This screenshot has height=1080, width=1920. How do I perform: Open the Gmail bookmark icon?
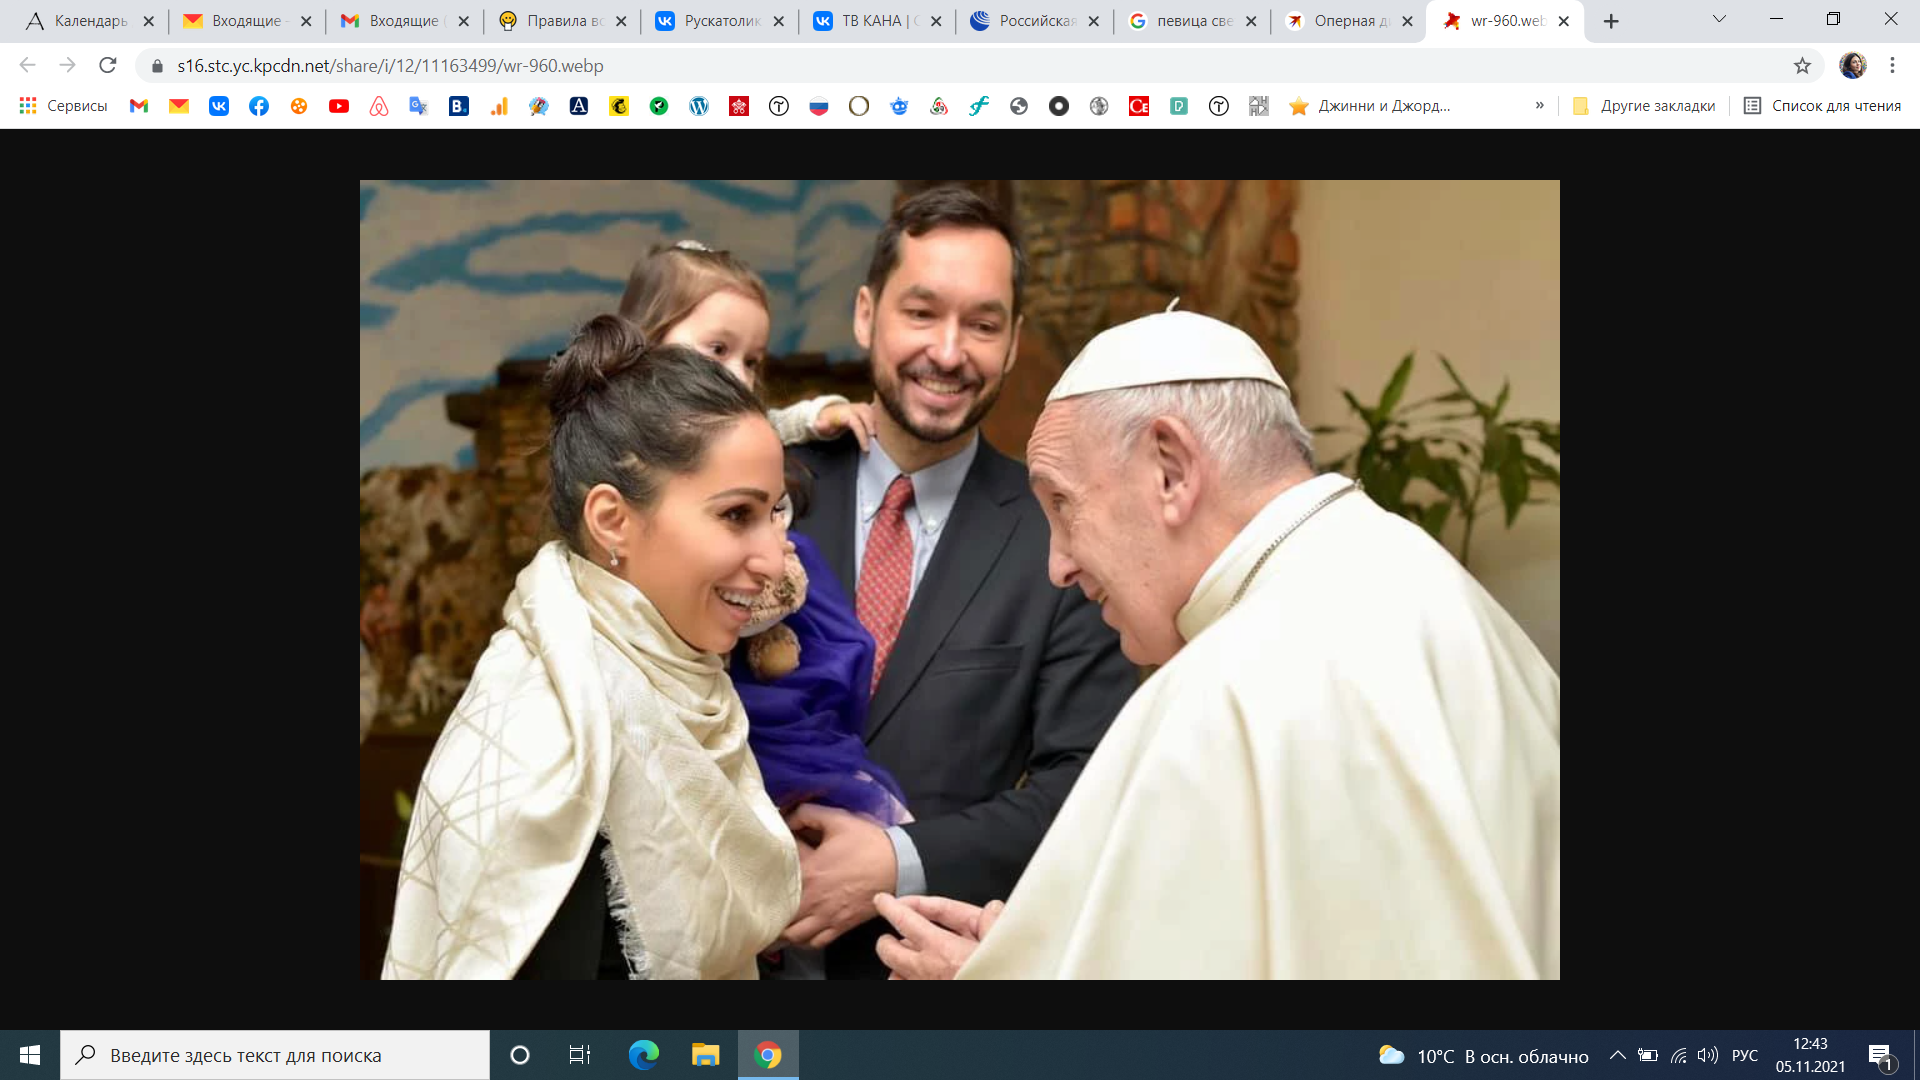[x=139, y=106]
